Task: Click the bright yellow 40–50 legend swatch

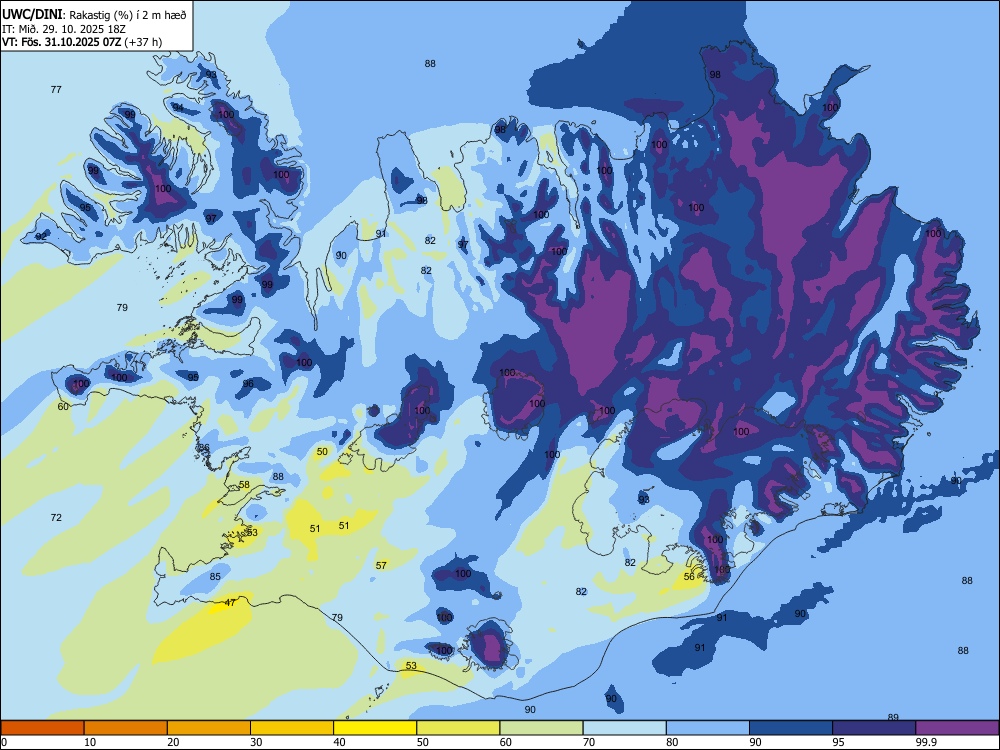Action: tap(375, 728)
